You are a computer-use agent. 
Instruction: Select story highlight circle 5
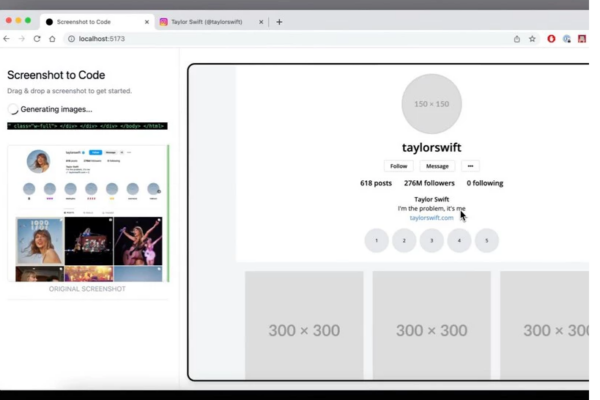pyautogui.click(x=487, y=240)
